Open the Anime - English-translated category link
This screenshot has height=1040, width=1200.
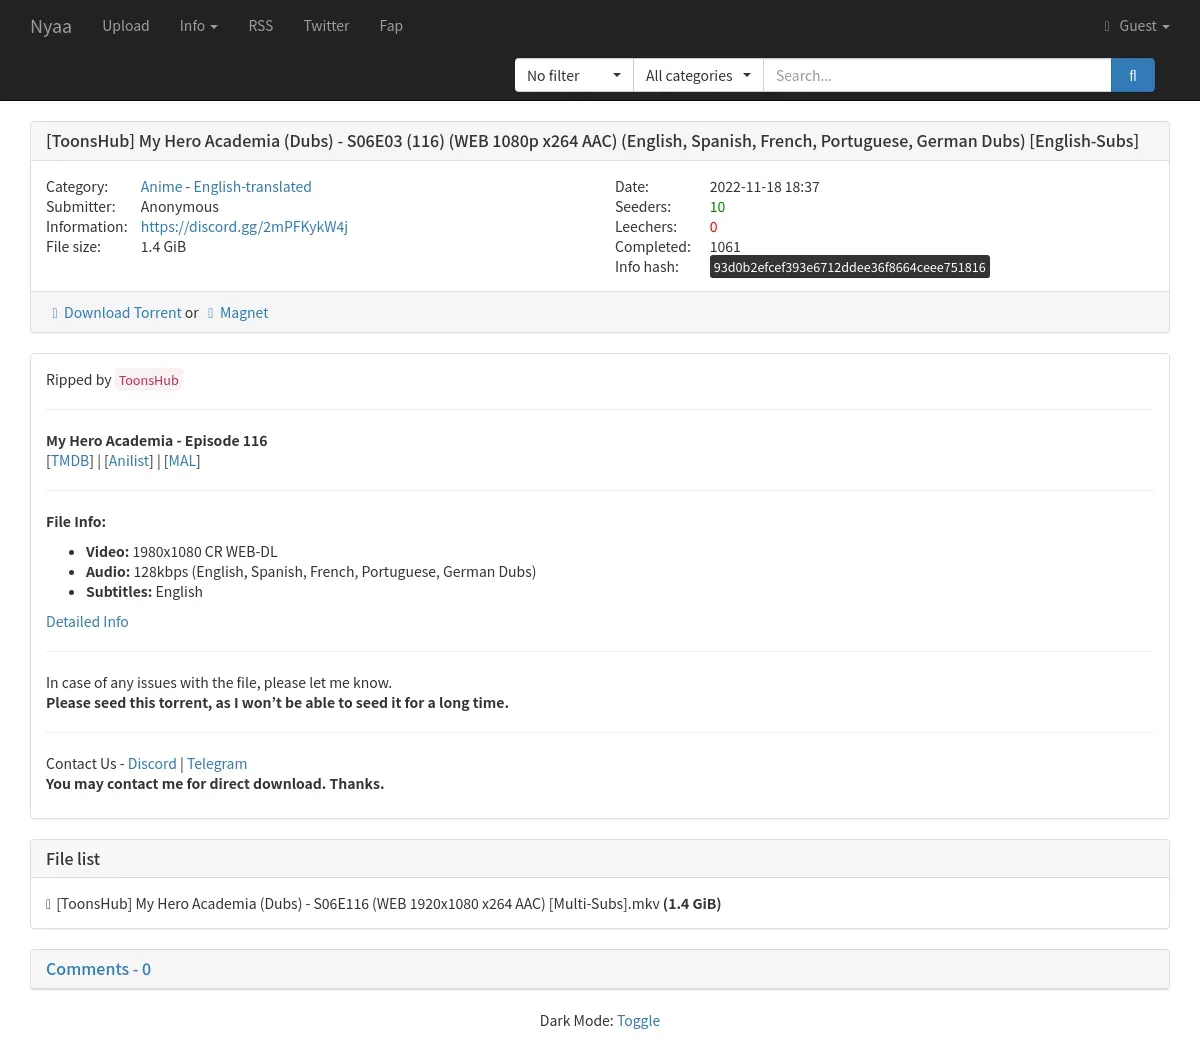click(226, 187)
